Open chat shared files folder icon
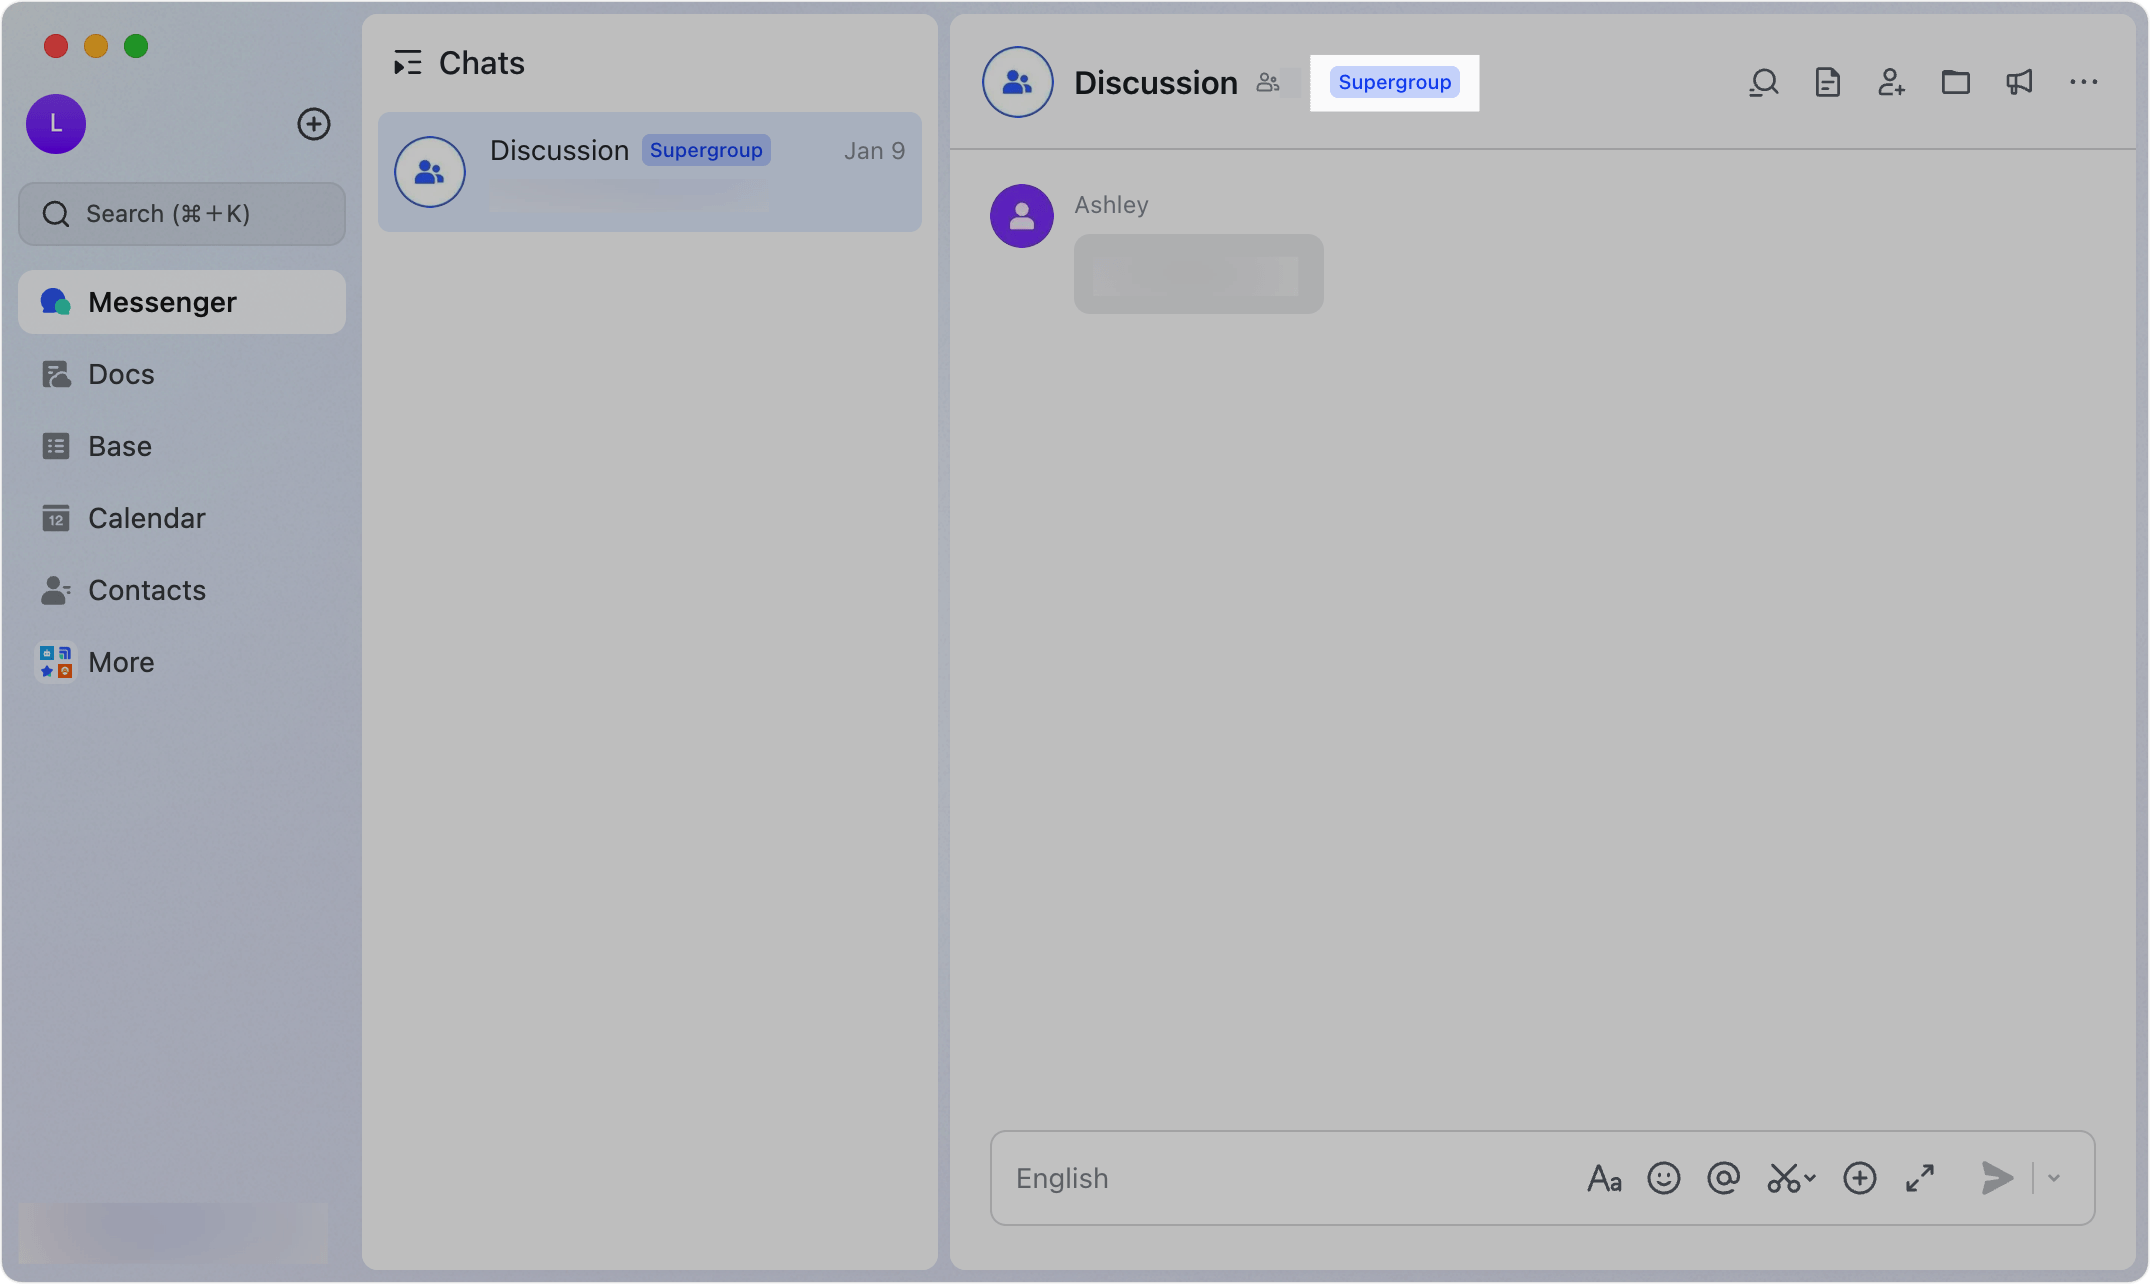The width and height of the screenshot is (2150, 1284). (1955, 82)
